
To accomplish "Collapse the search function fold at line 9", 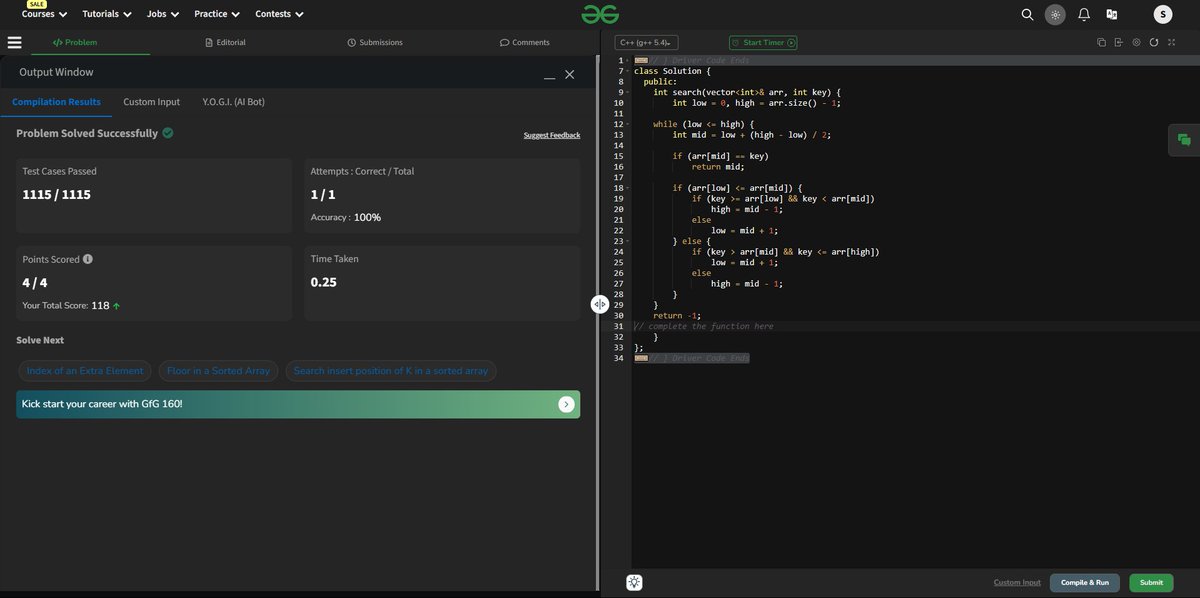I will point(627,92).
